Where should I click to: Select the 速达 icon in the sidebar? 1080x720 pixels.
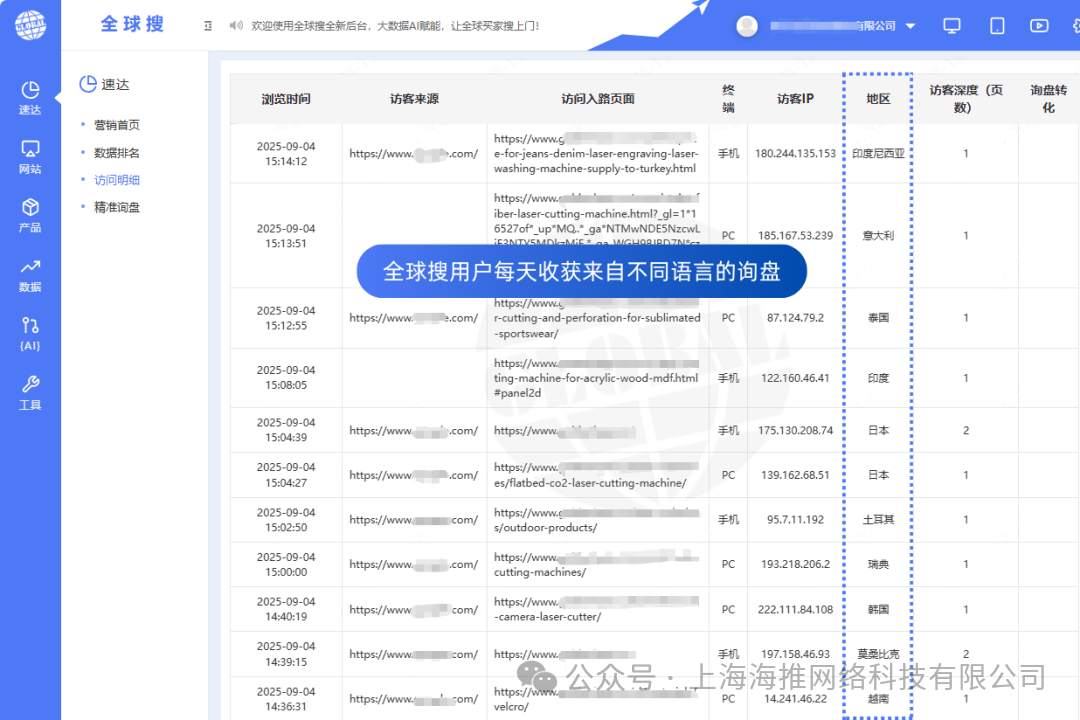pyautogui.click(x=30, y=95)
